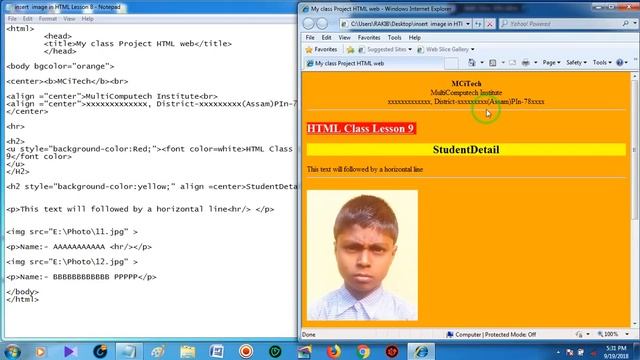Open the Edit menu in Notepad
The width and height of the screenshot is (640, 360).
(27, 19)
